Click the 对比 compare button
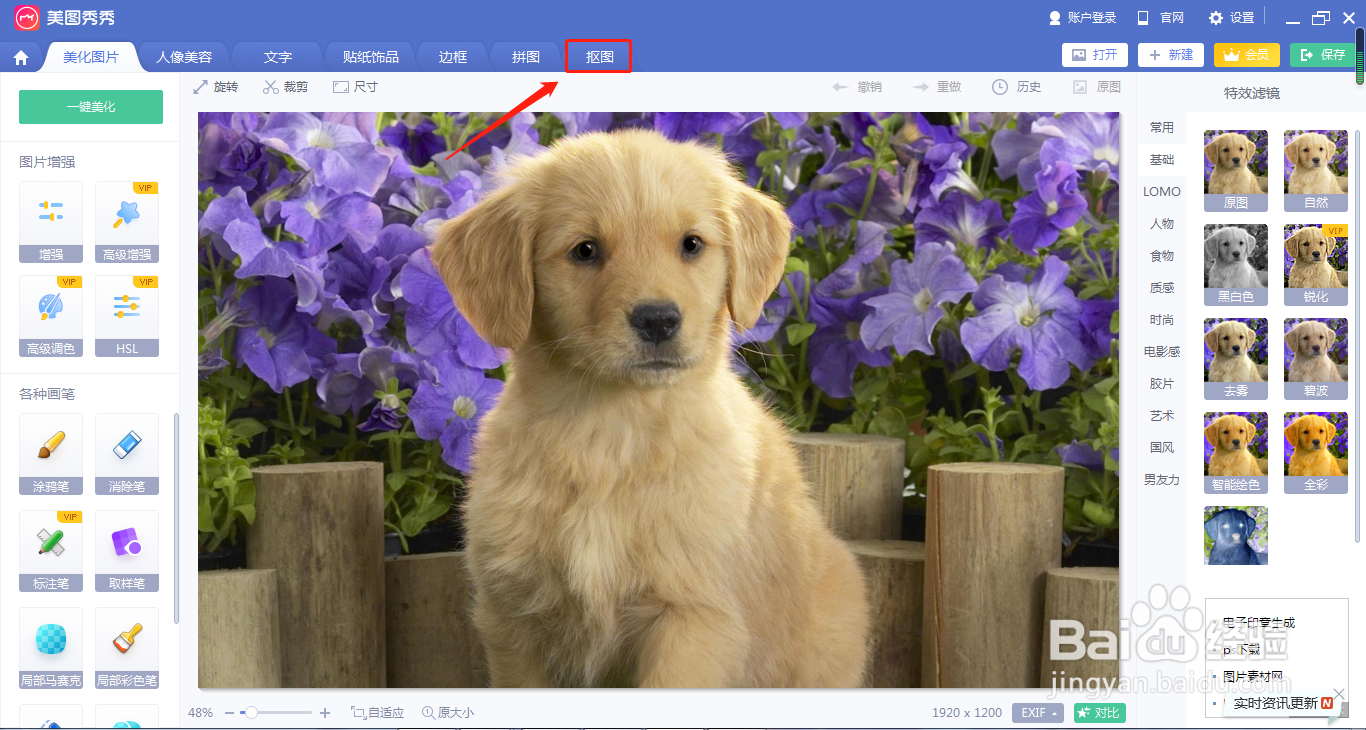This screenshot has width=1366, height=730. pos(1100,713)
